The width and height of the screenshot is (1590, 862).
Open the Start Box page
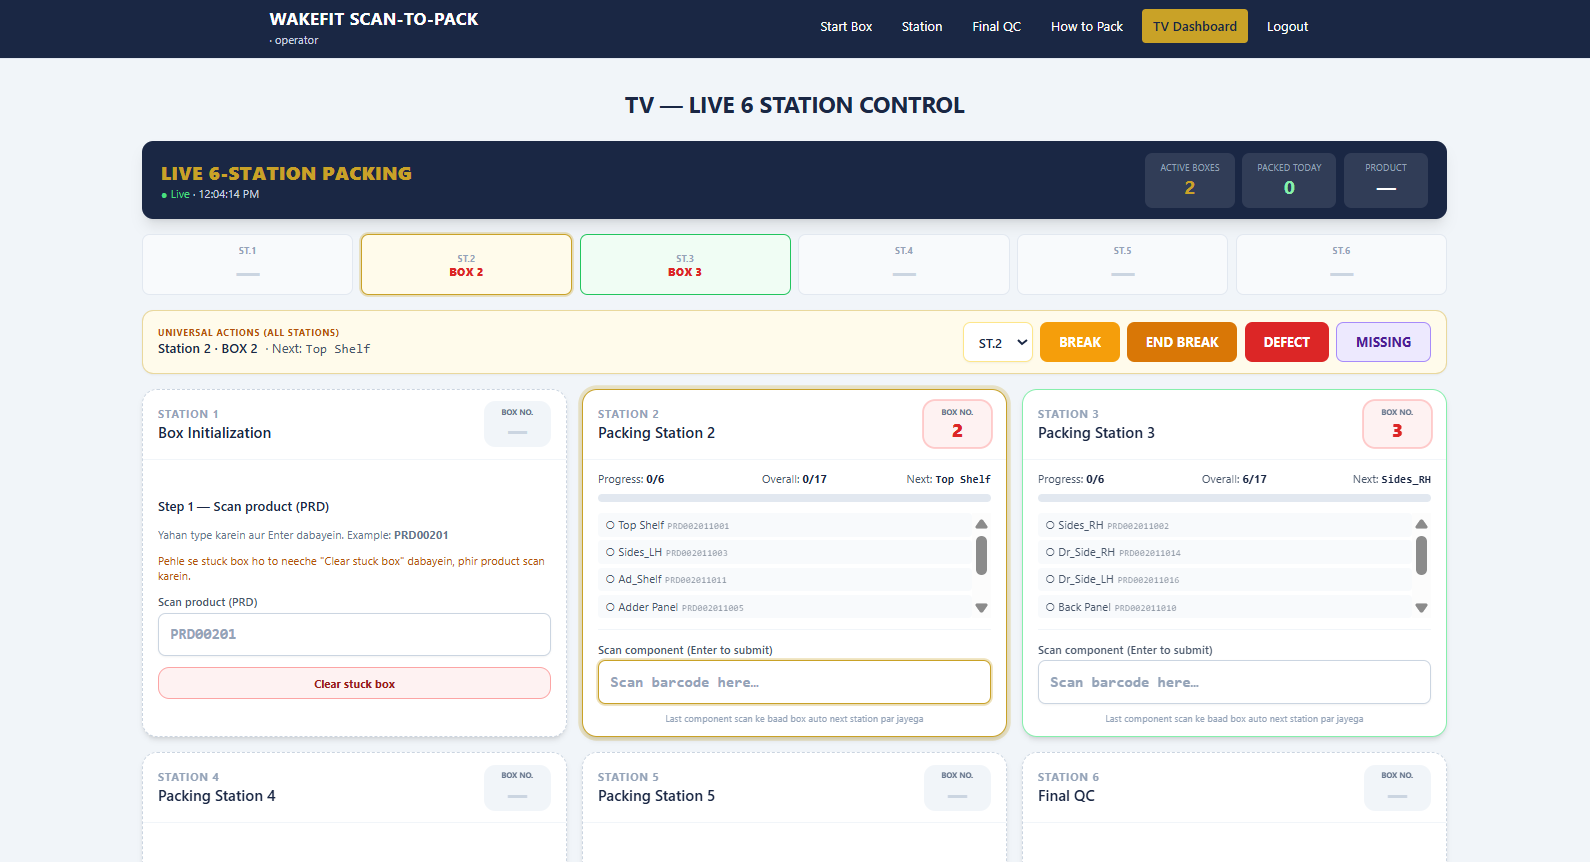click(x=846, y=27)
